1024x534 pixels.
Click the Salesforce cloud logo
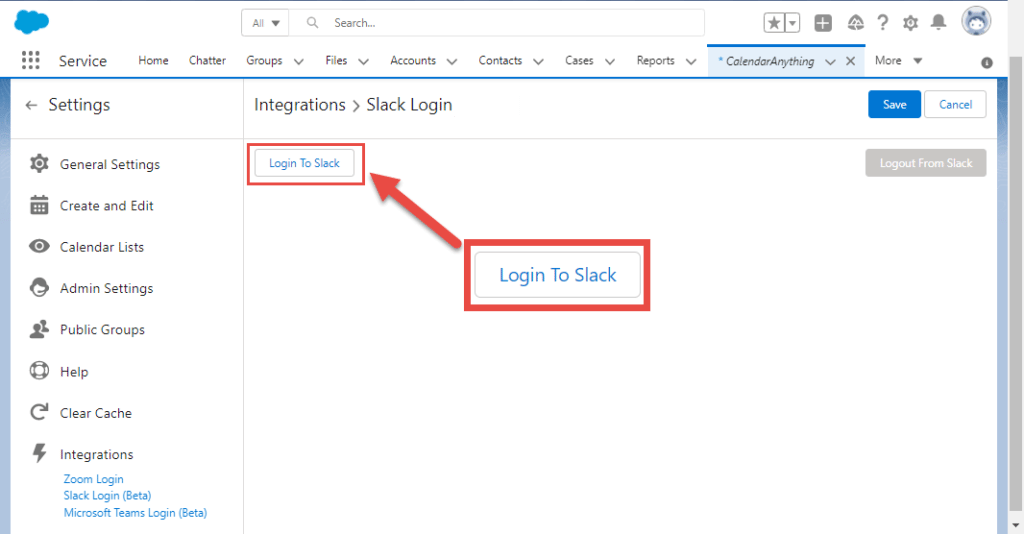pyautogui.click(x=31, y=22)
